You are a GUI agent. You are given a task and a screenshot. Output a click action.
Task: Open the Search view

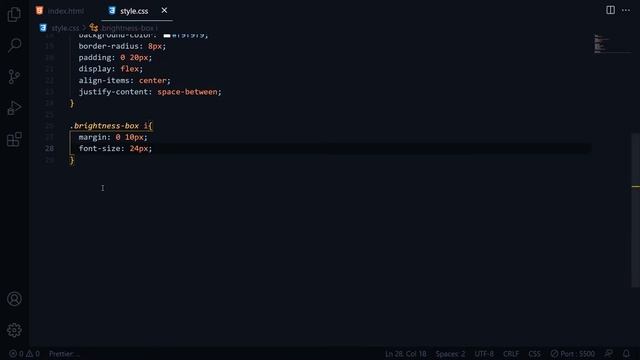14,45
